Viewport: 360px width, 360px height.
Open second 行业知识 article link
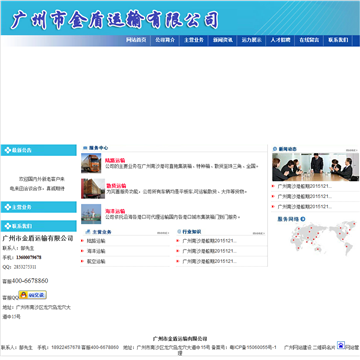tap(210, 251)
